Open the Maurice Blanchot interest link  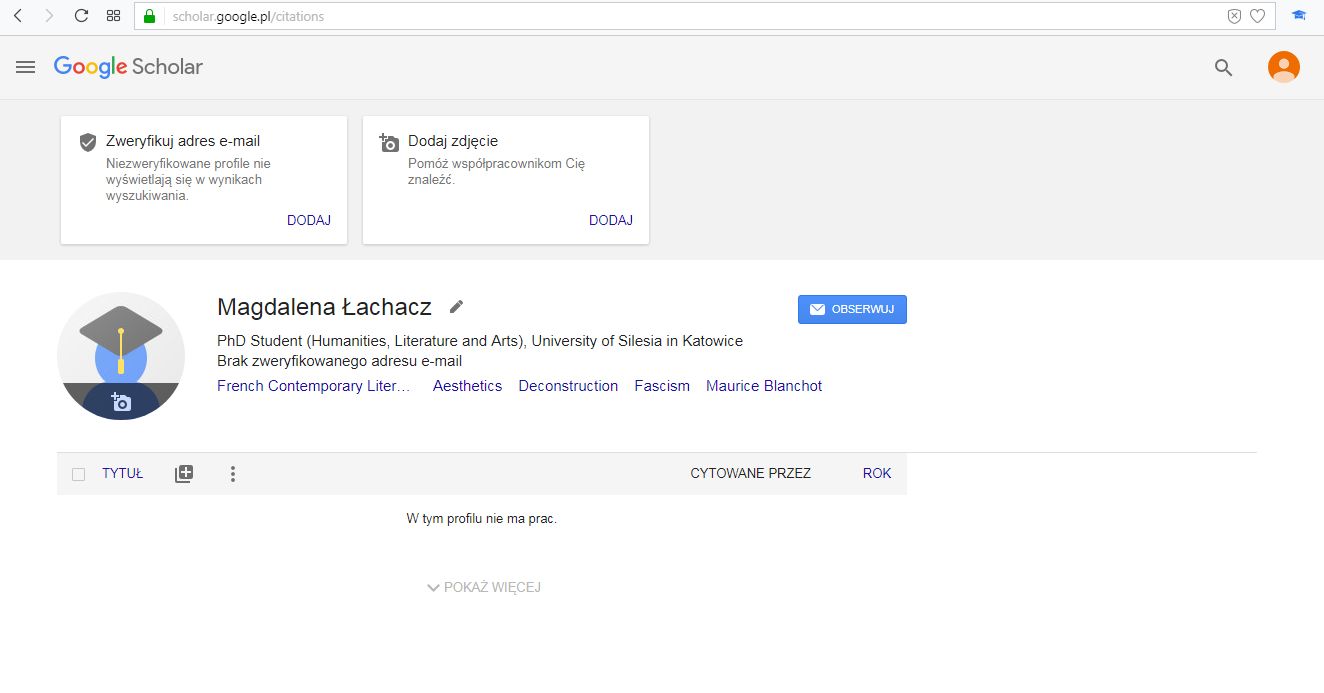click(764, 386)
